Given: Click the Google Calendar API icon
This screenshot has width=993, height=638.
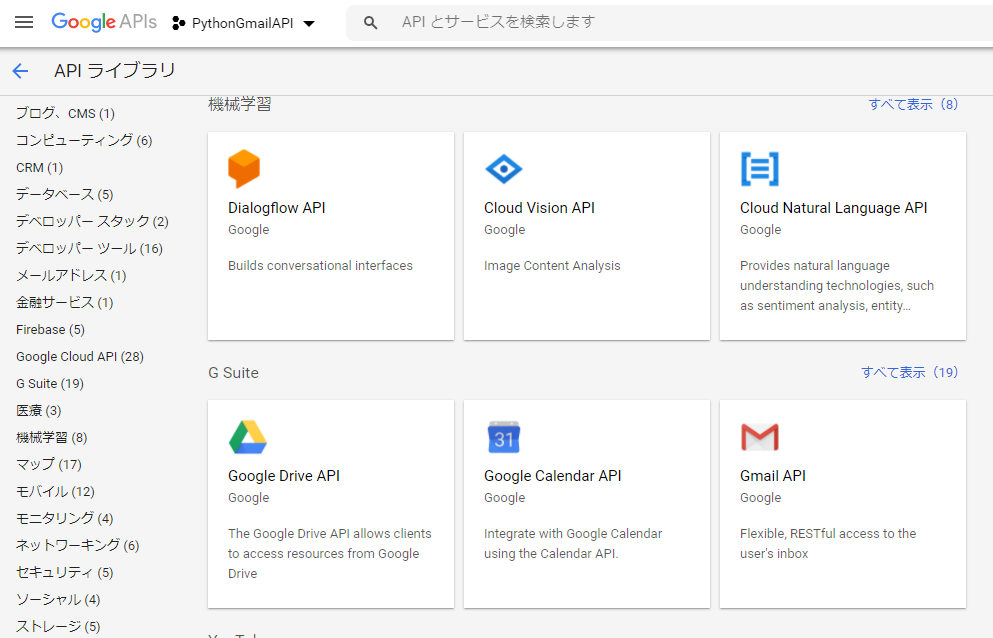Looking at the screenshot, I should [x=503, y=437].
